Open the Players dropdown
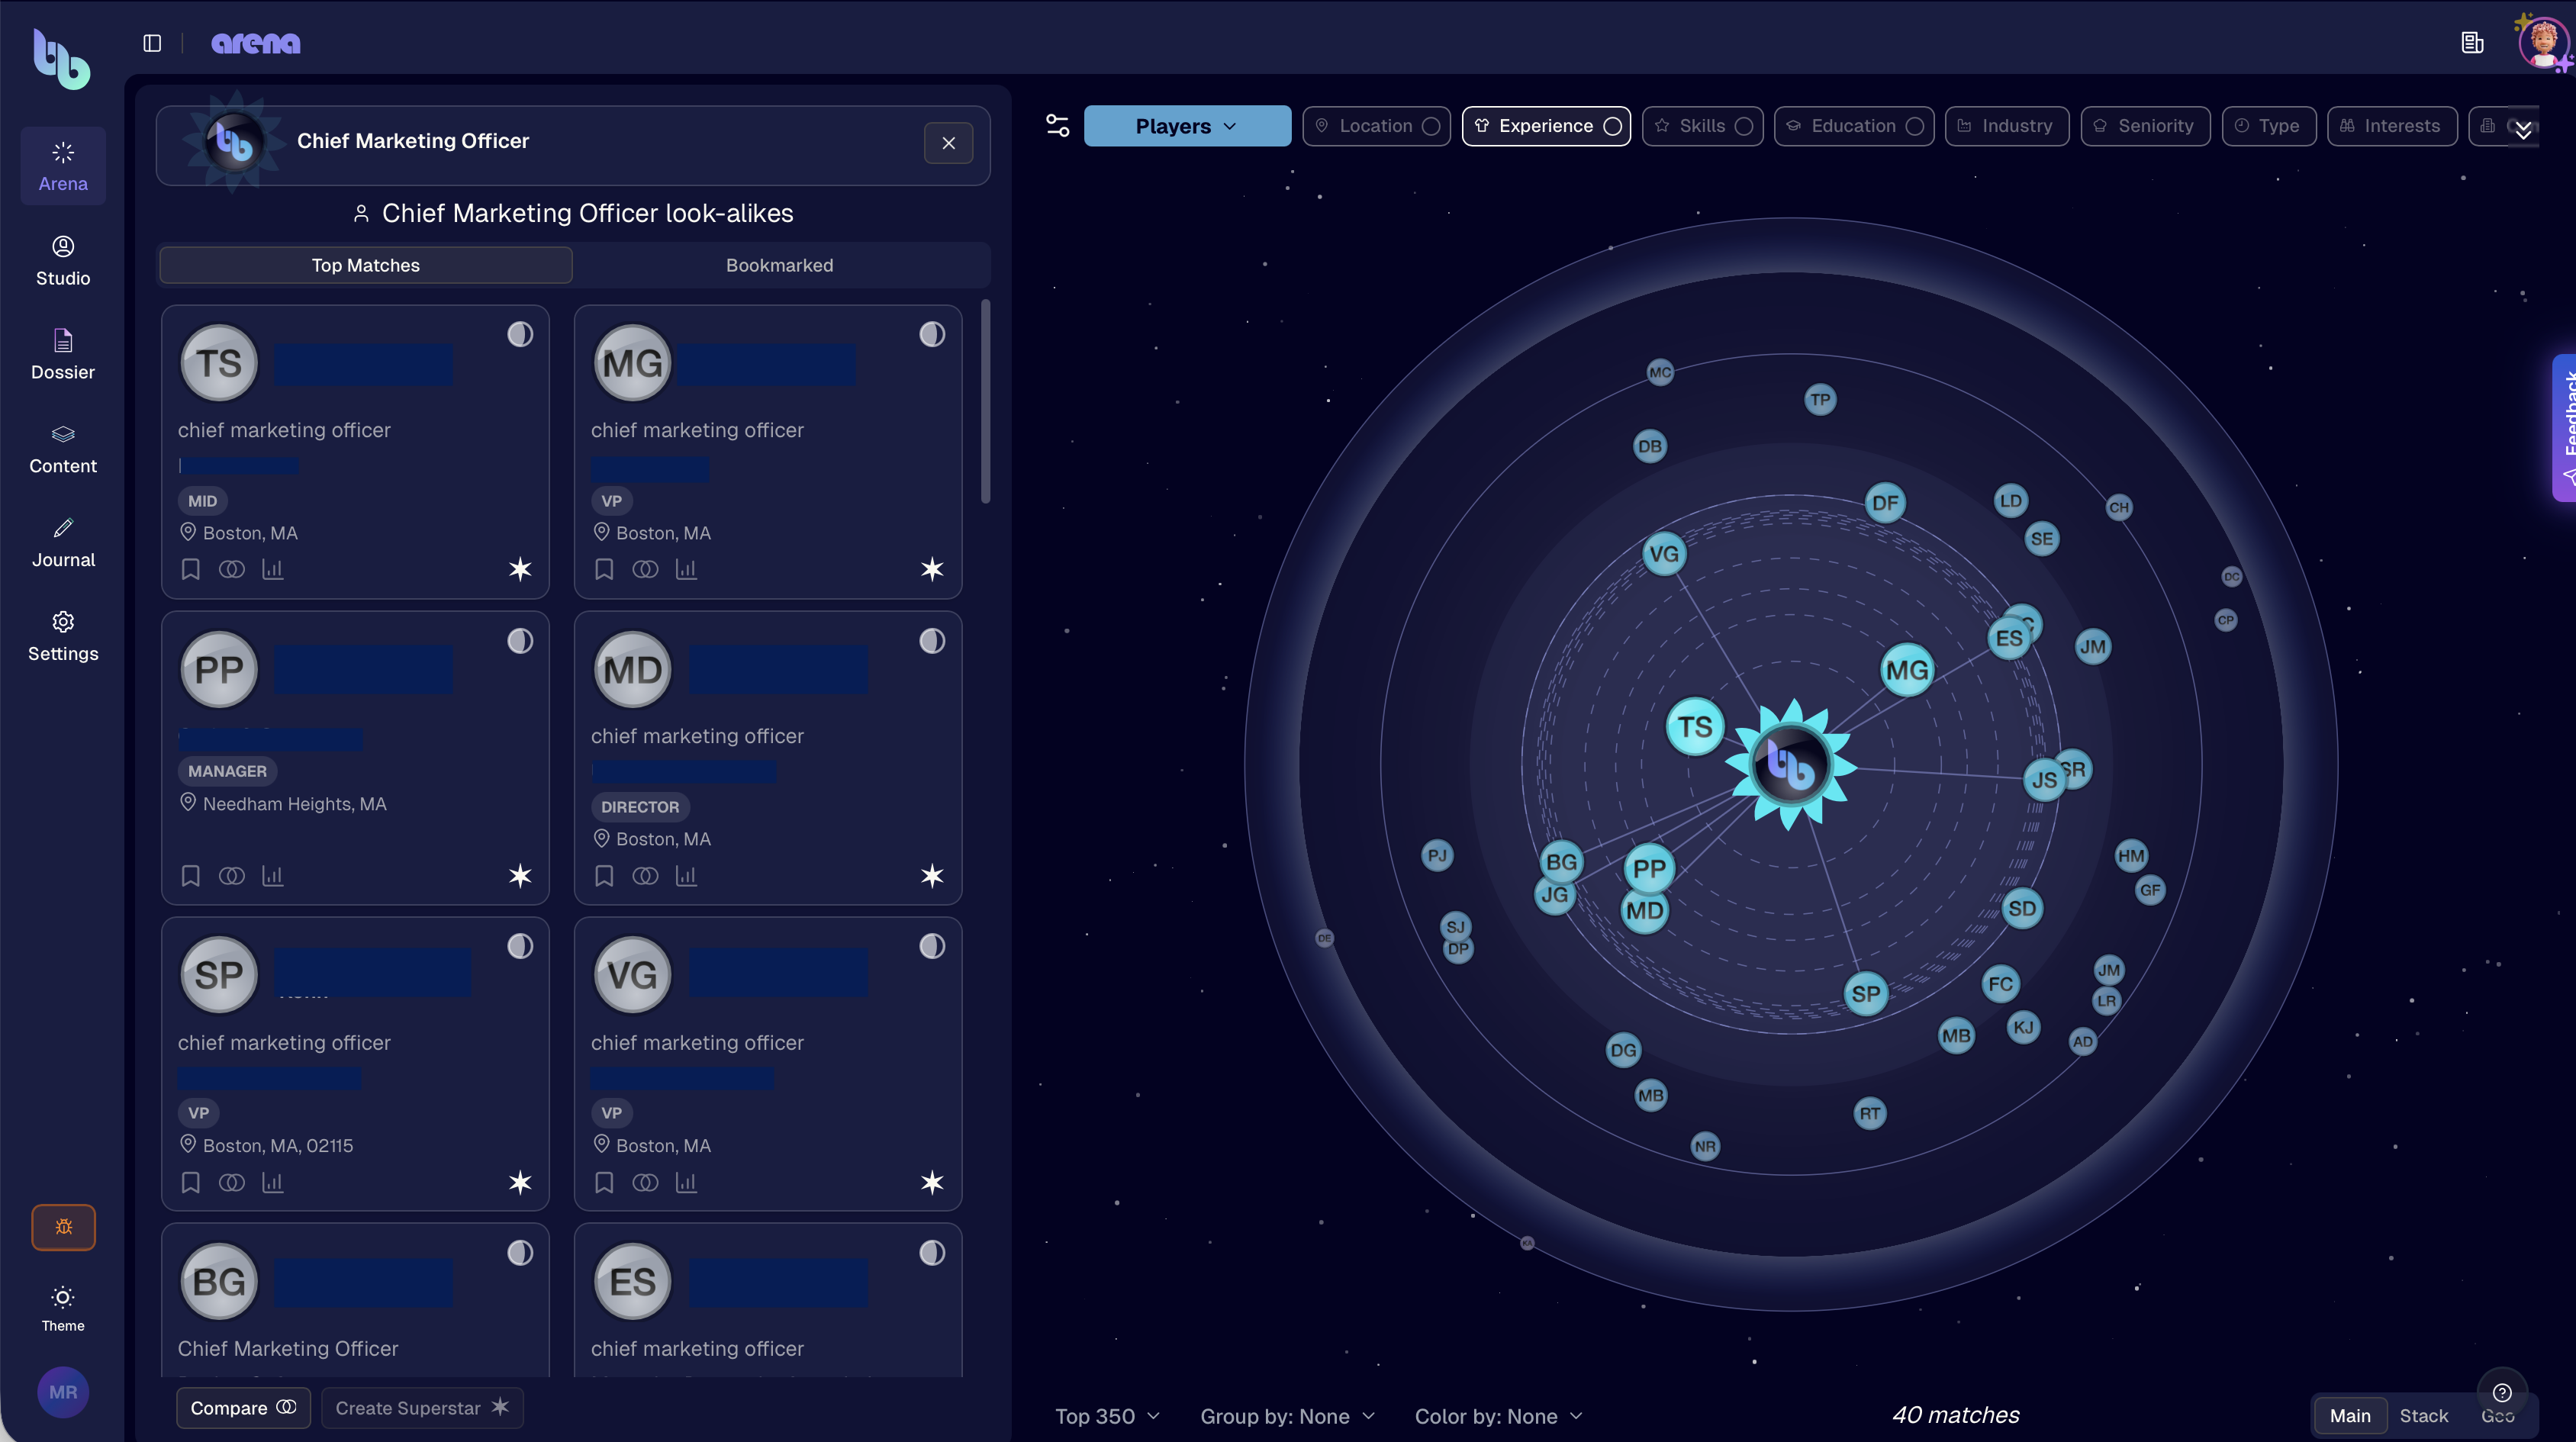This screenshot has height=1442, width=2576. click(1187, 126)
